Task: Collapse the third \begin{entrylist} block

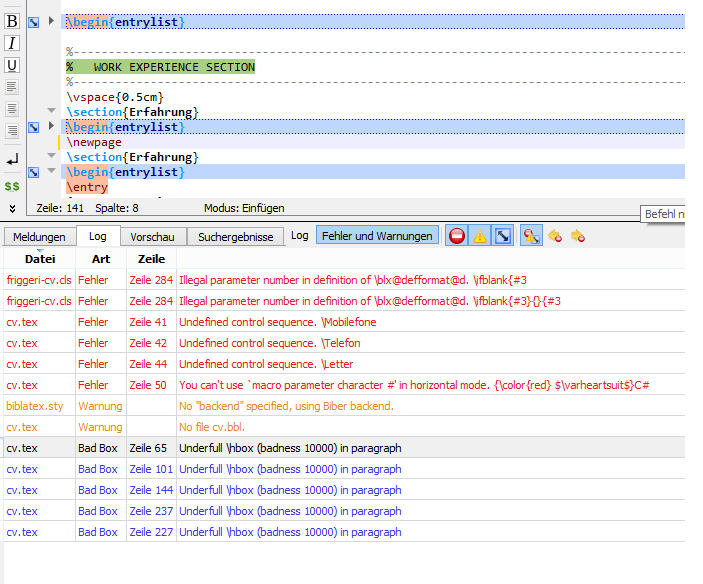Action: point(52,170)
